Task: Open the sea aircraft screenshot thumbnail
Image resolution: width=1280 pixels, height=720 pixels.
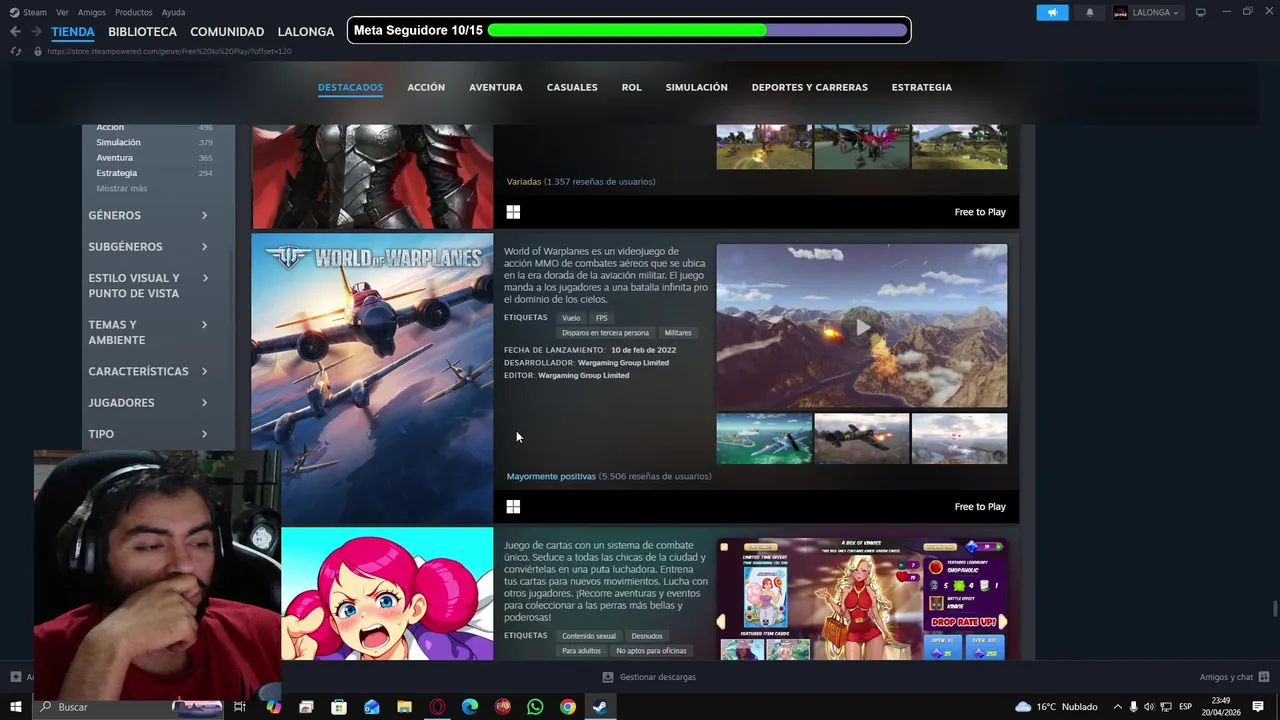Action: coord(764,438)
